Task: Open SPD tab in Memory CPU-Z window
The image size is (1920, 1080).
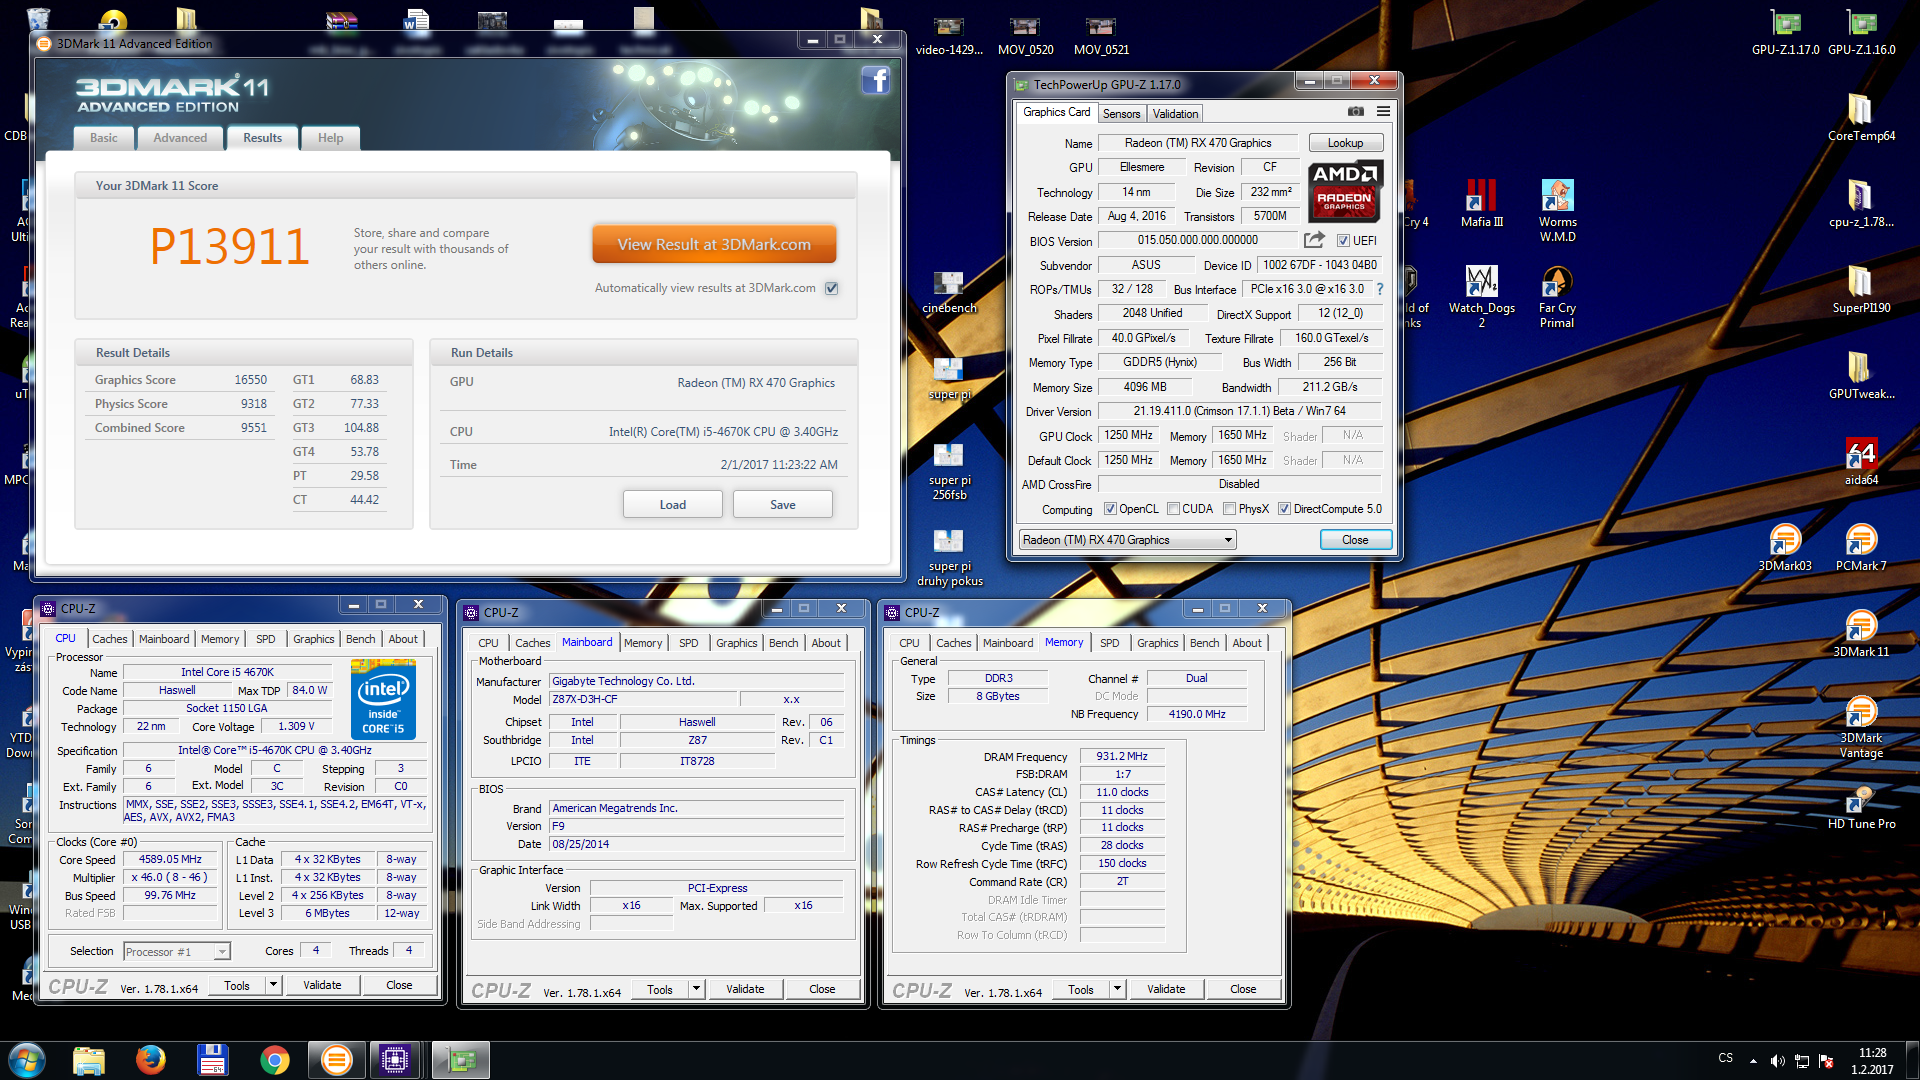Action: tap(1109, 643)
